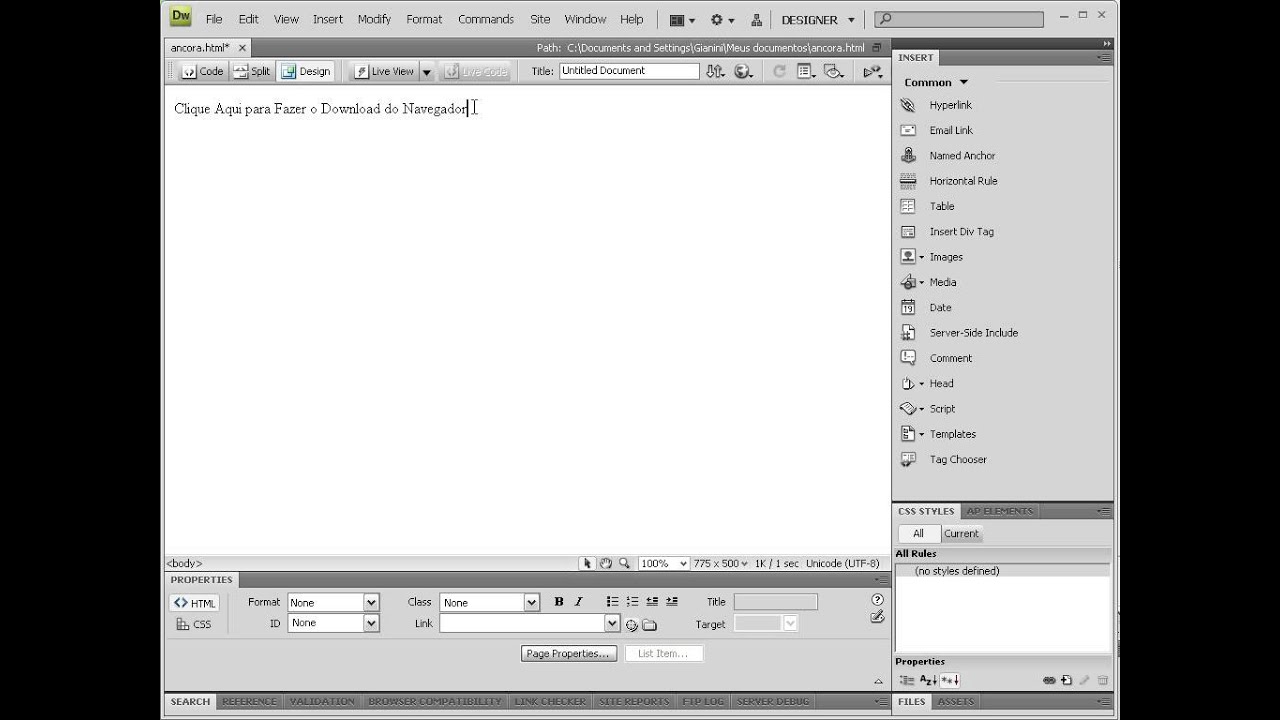The image size is (1280, 720).
Task: Click the Refresh design view icon
Action: [x=779, y=71]
